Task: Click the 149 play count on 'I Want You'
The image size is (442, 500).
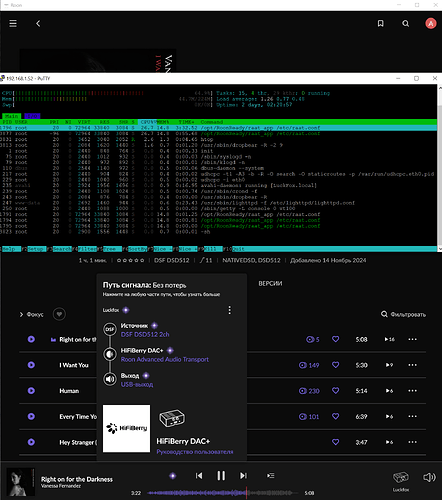Action: click(x=309, y=365)
